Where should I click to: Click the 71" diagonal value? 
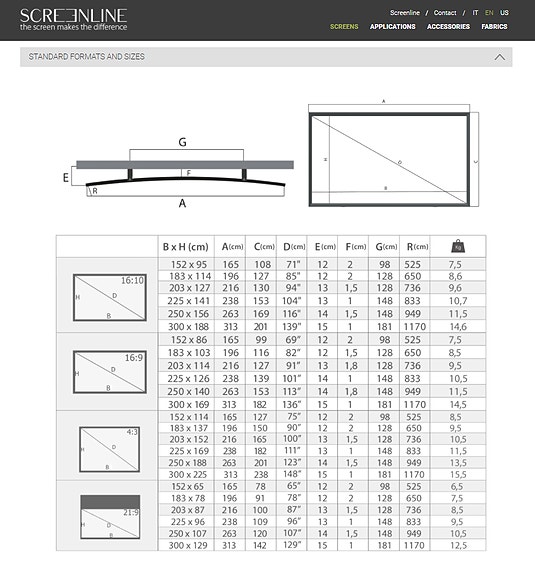click(x=293, y=264)
